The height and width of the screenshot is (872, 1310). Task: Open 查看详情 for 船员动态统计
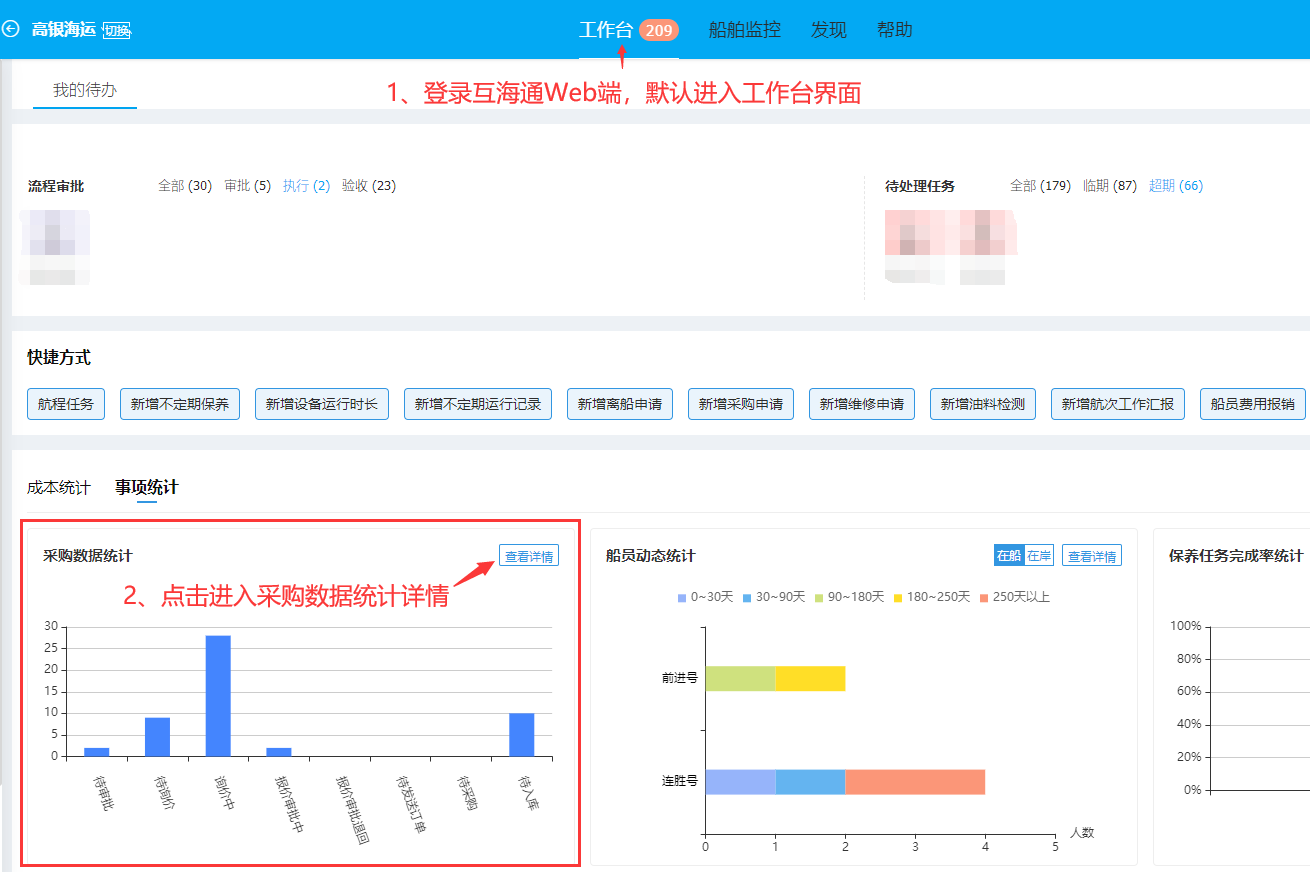[x=1092, y=556]
